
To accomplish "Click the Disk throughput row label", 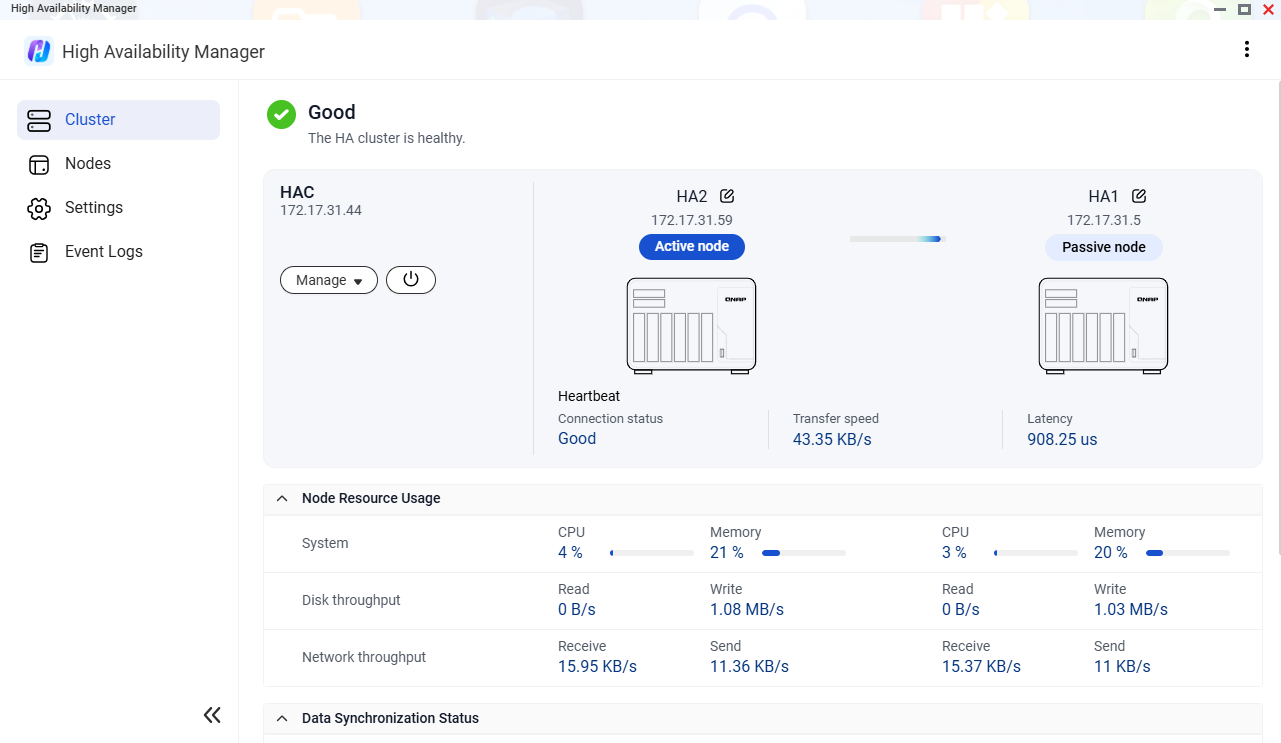I will tap(351, 600).
